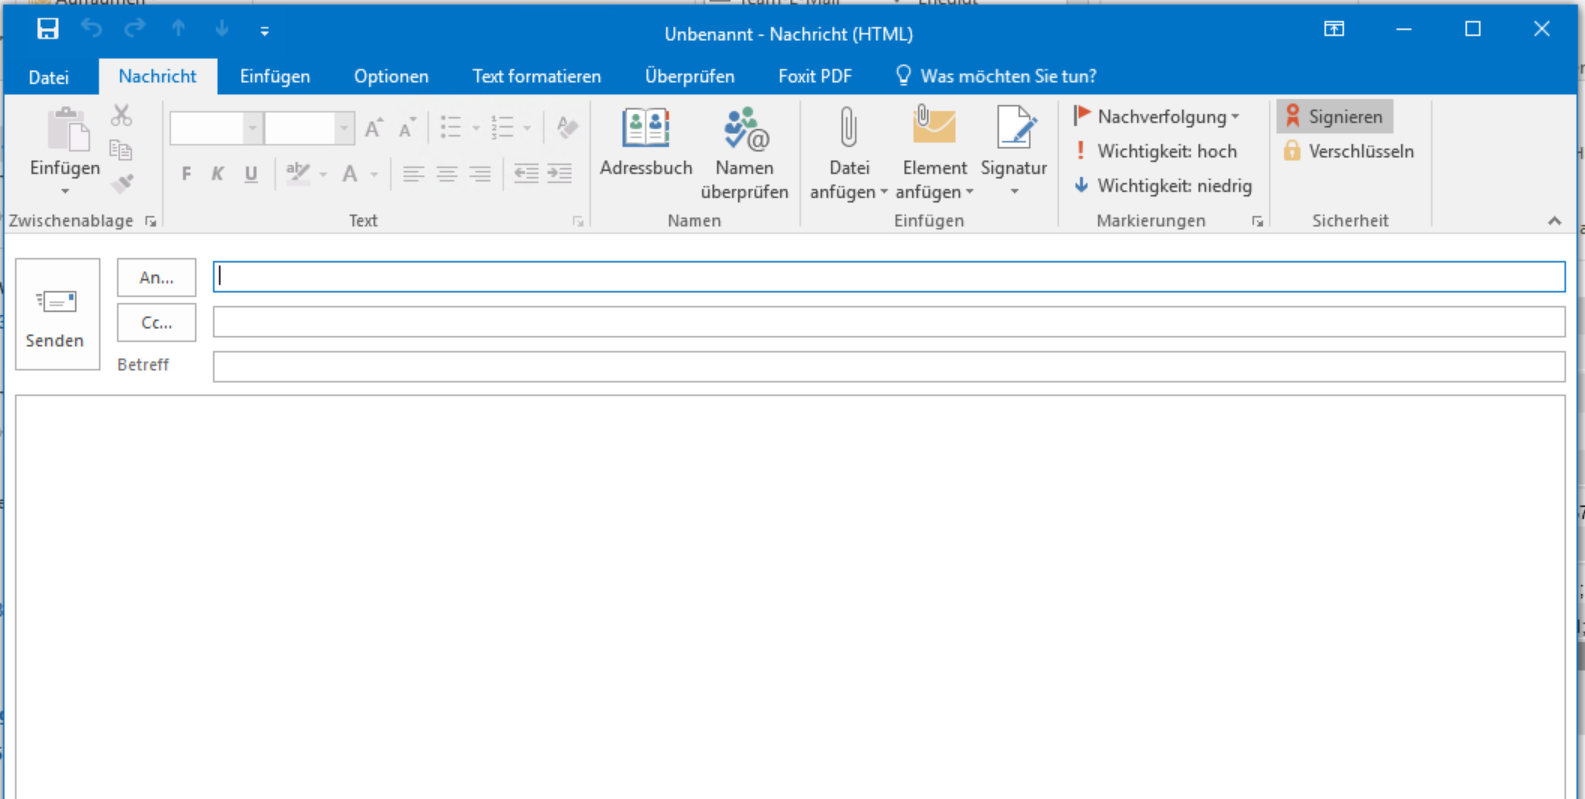Image resolution: width=1585 pixels, height=799 pixels.
Task: Expand the bullet style dropdown arrow
Action: pos(476,128)
